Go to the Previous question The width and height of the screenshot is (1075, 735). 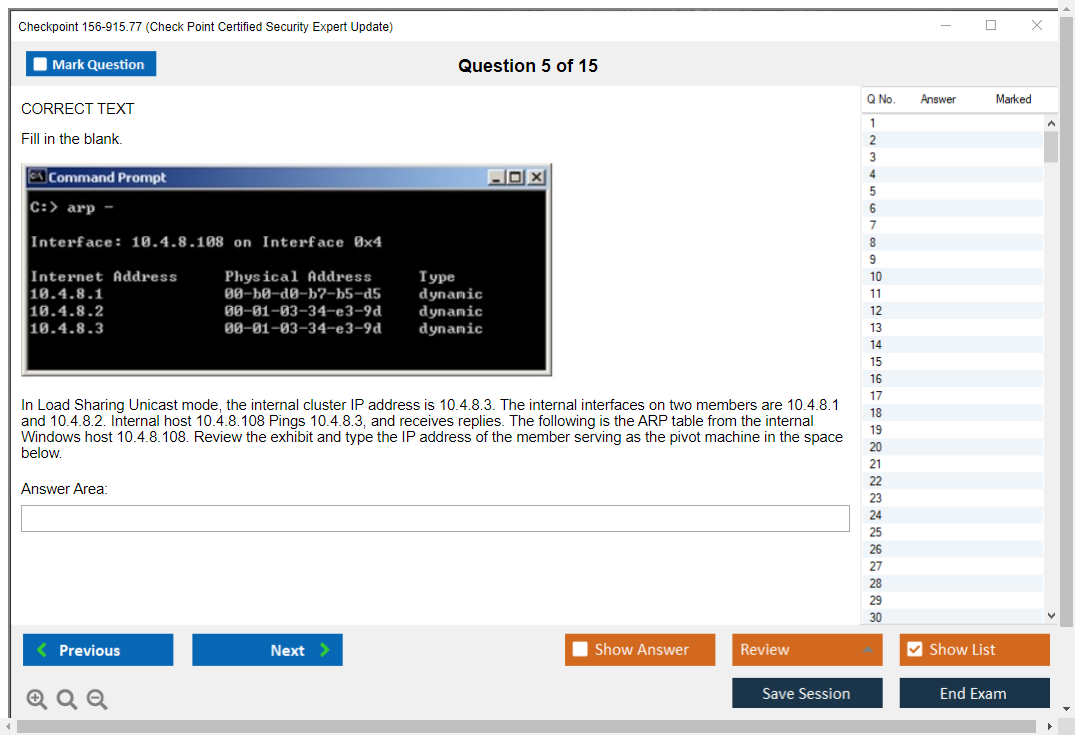pos(98,650)
